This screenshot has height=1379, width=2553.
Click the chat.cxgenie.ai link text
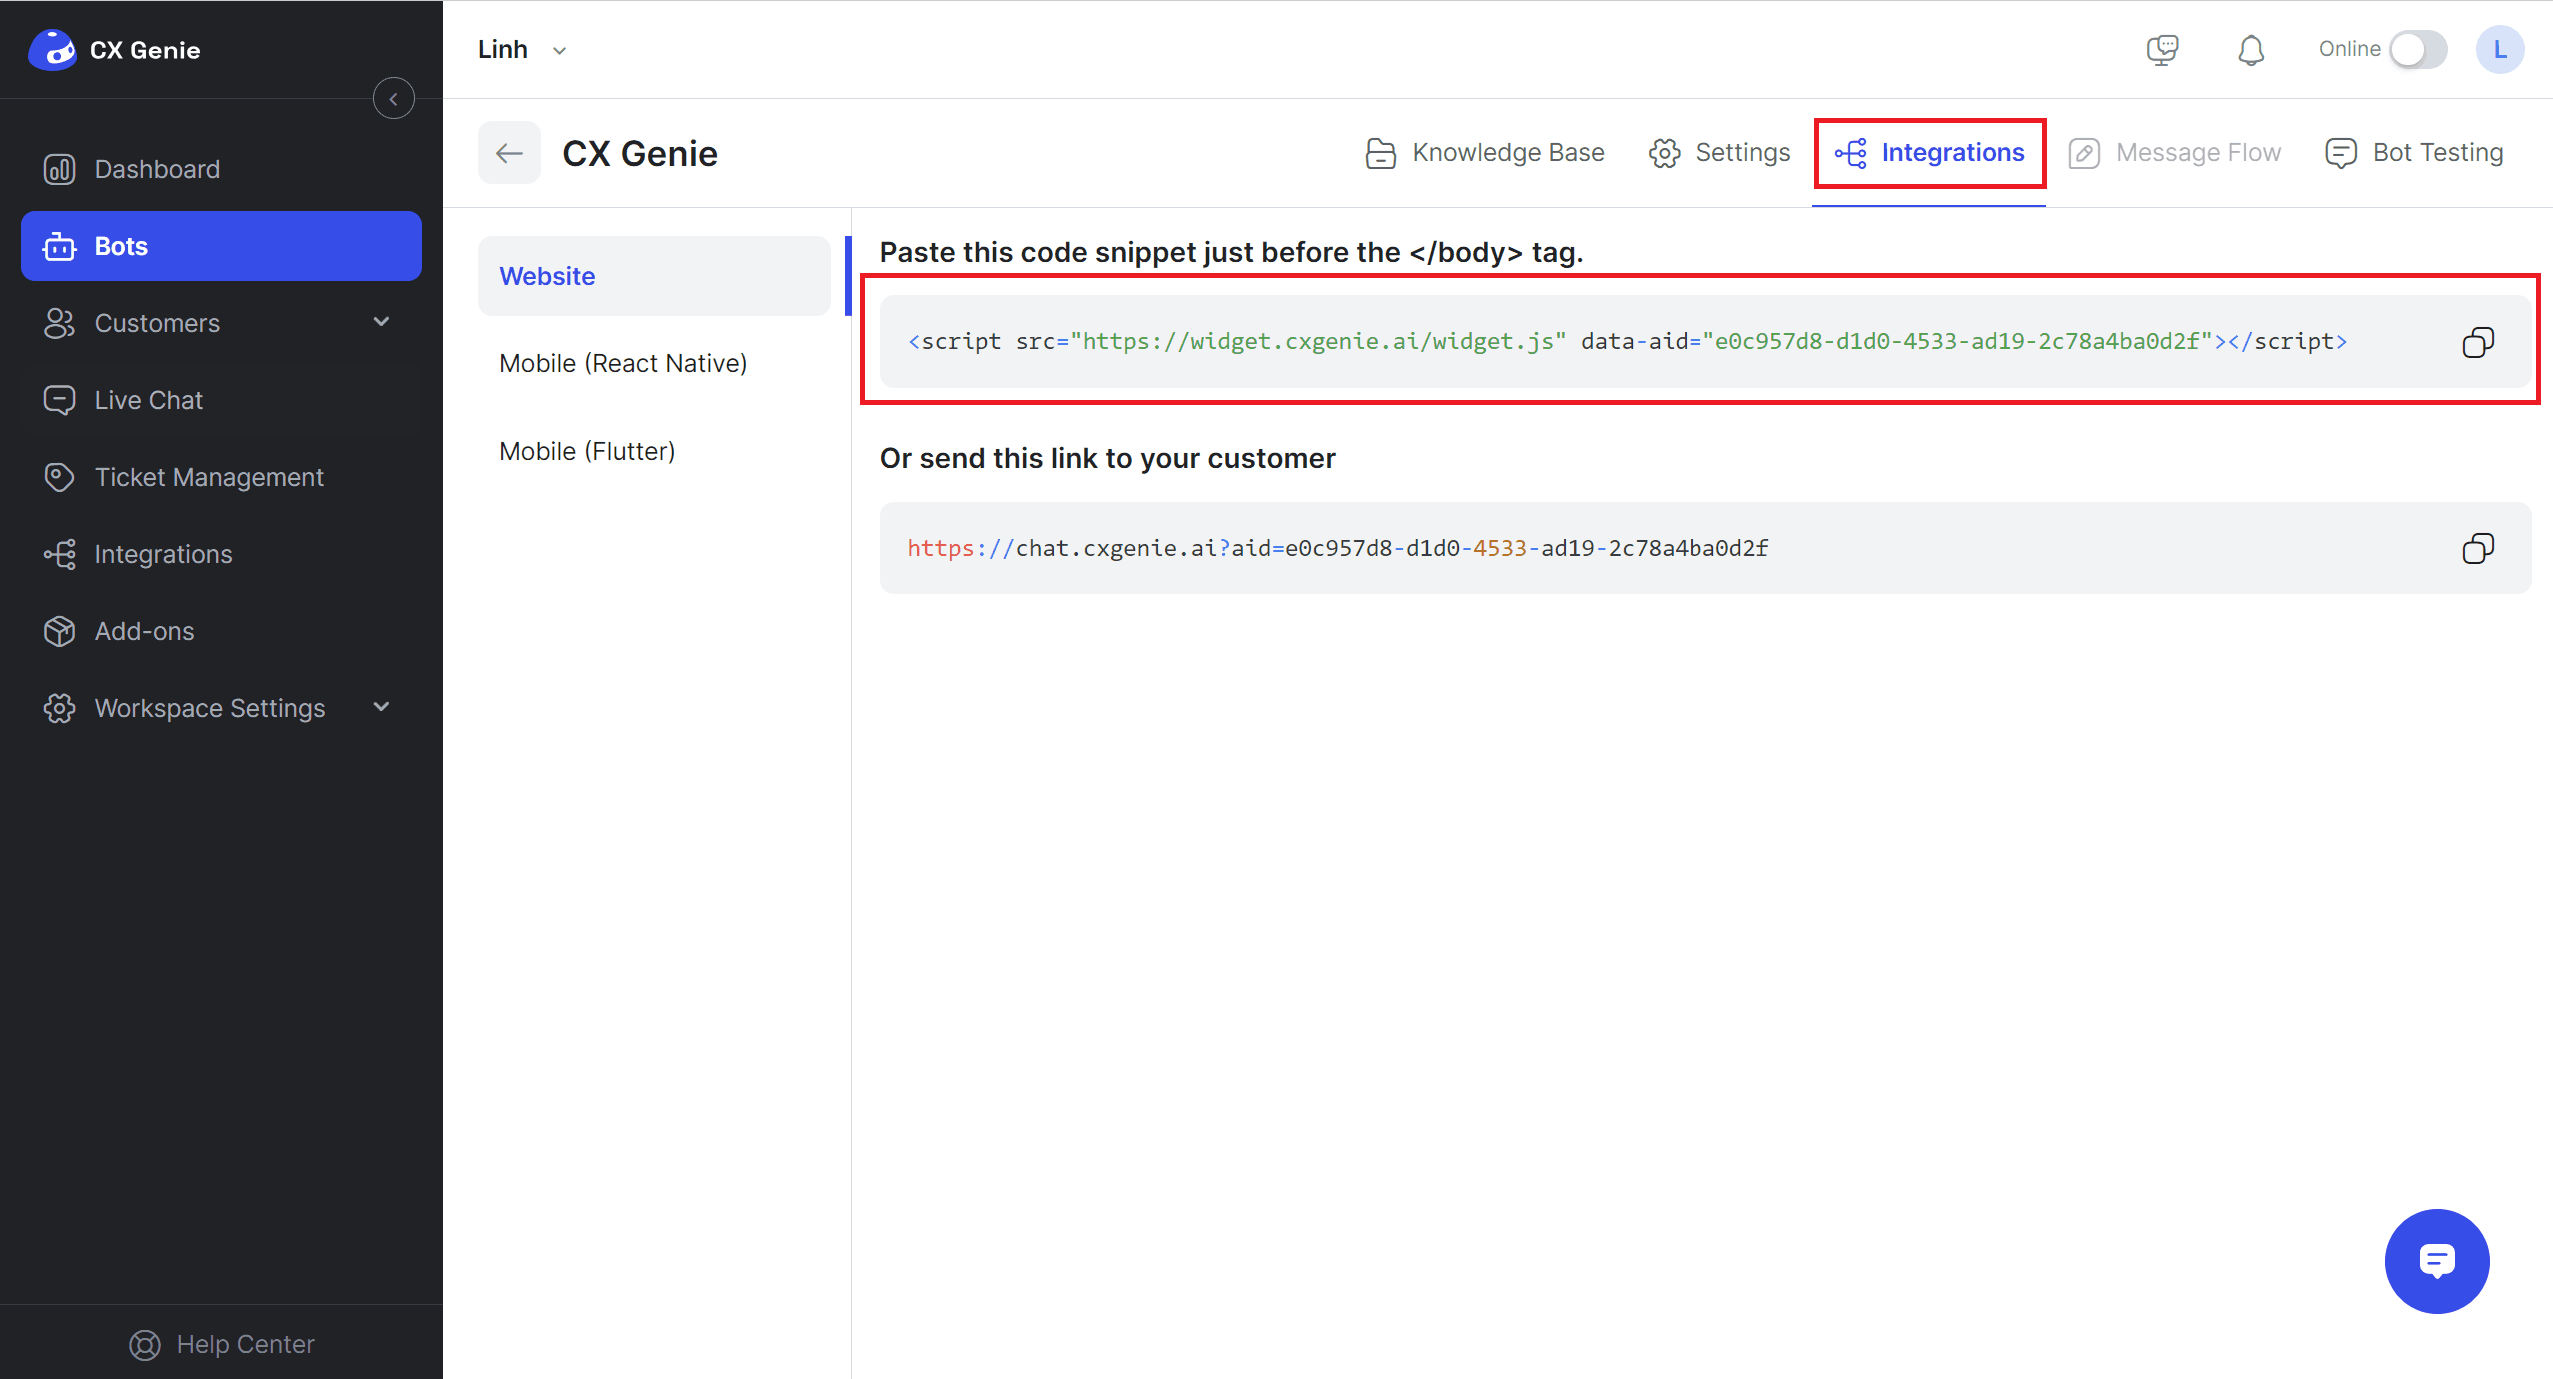(1338, 548)
